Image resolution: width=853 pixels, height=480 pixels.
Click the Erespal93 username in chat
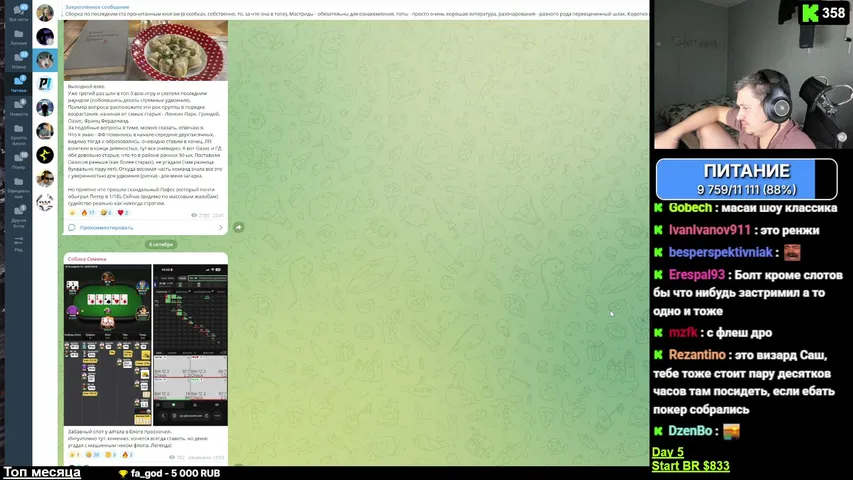696,275
